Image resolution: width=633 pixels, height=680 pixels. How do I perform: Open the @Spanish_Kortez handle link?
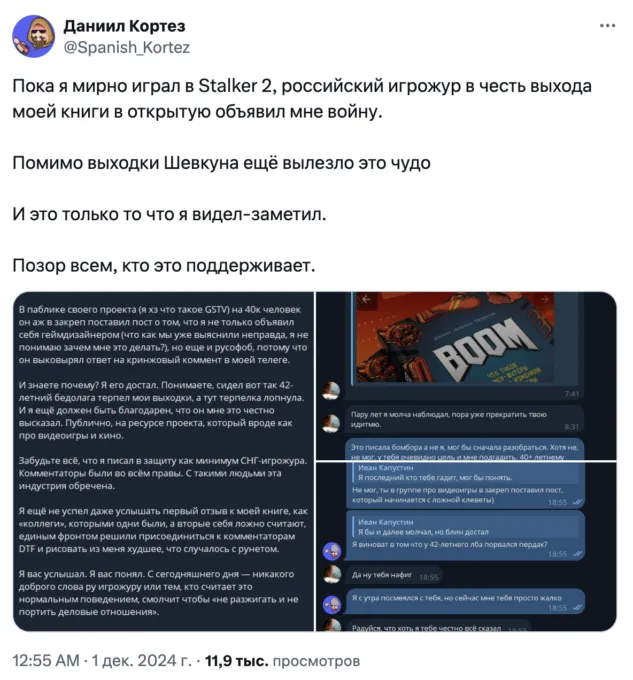[127, 47]
